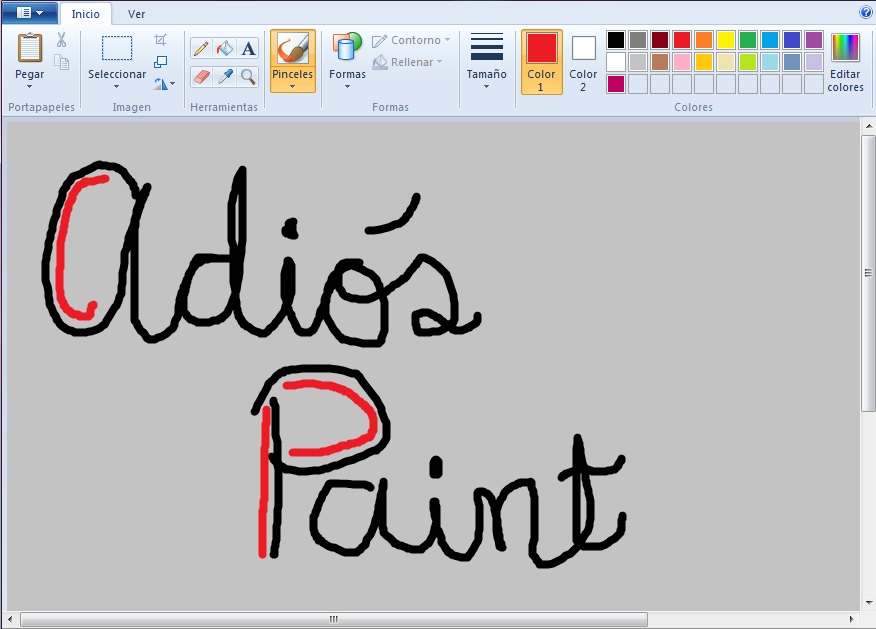Click the Copy icon
The height and width of the screenshot is (629, 876).
61,62
